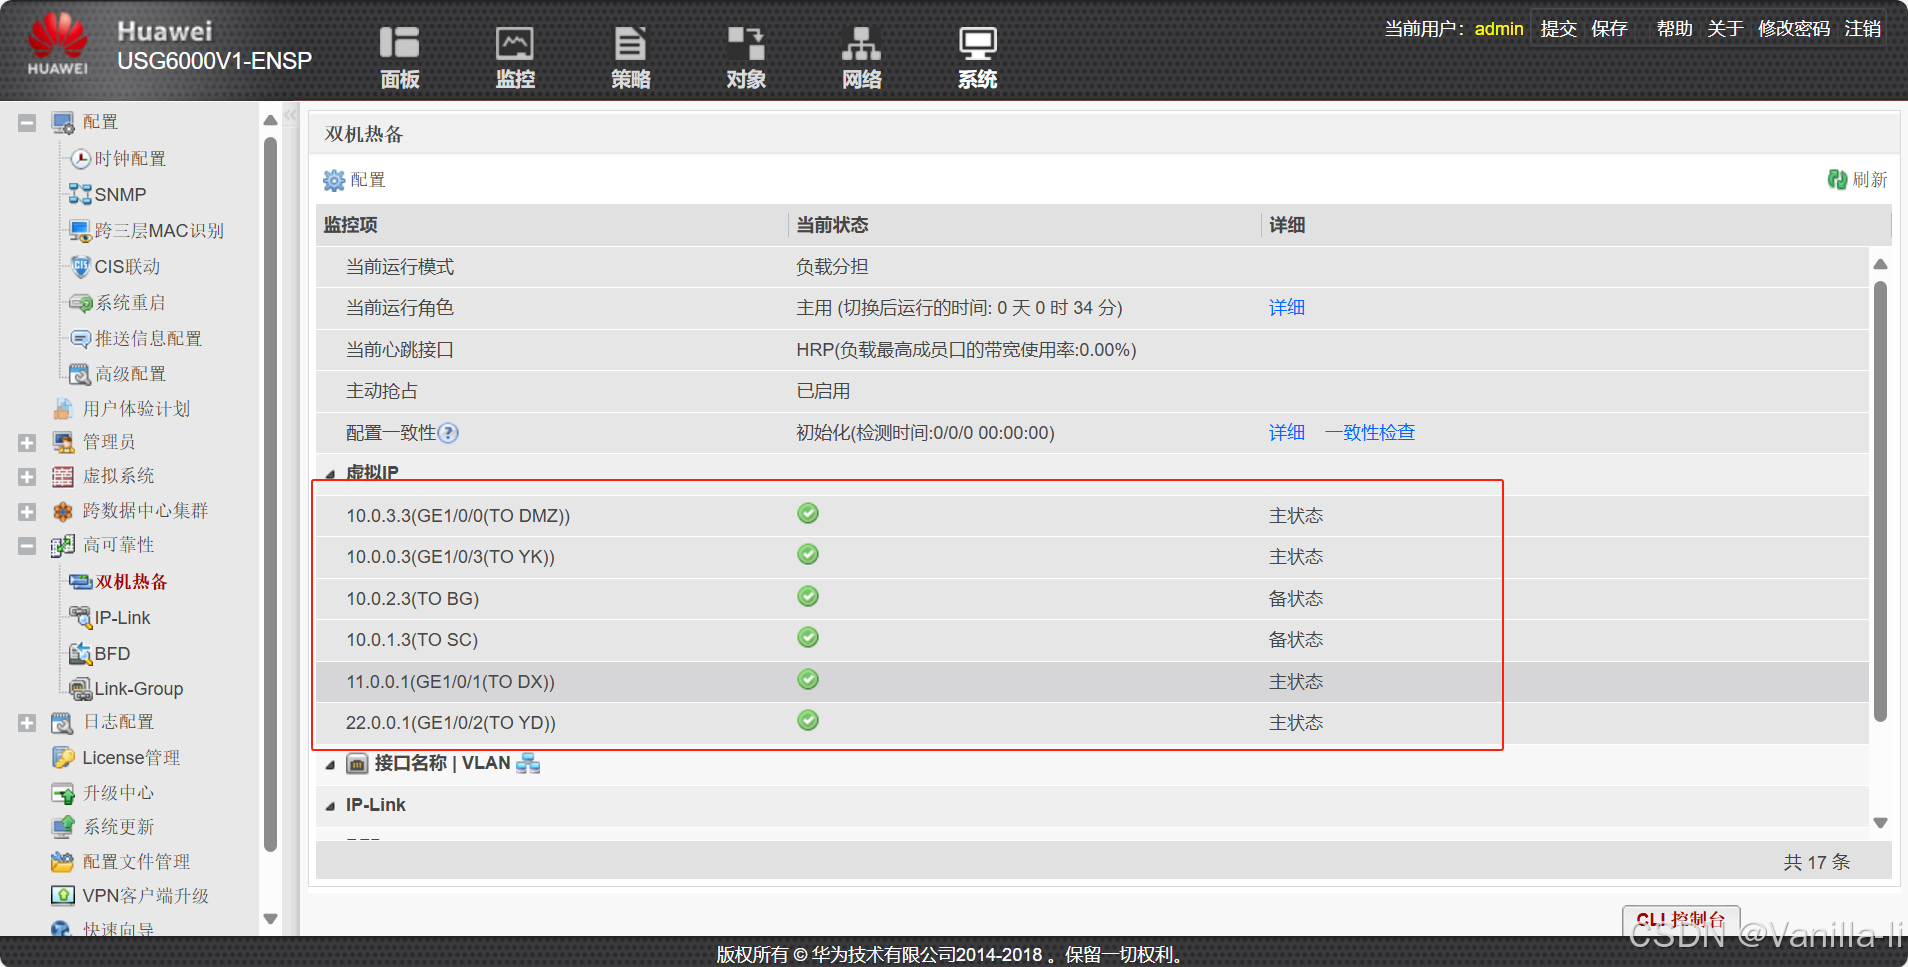The width and height of the screenshot is (1908, 967).
Task: Expand the 日志配置 tree node
Action: [27, 723]
